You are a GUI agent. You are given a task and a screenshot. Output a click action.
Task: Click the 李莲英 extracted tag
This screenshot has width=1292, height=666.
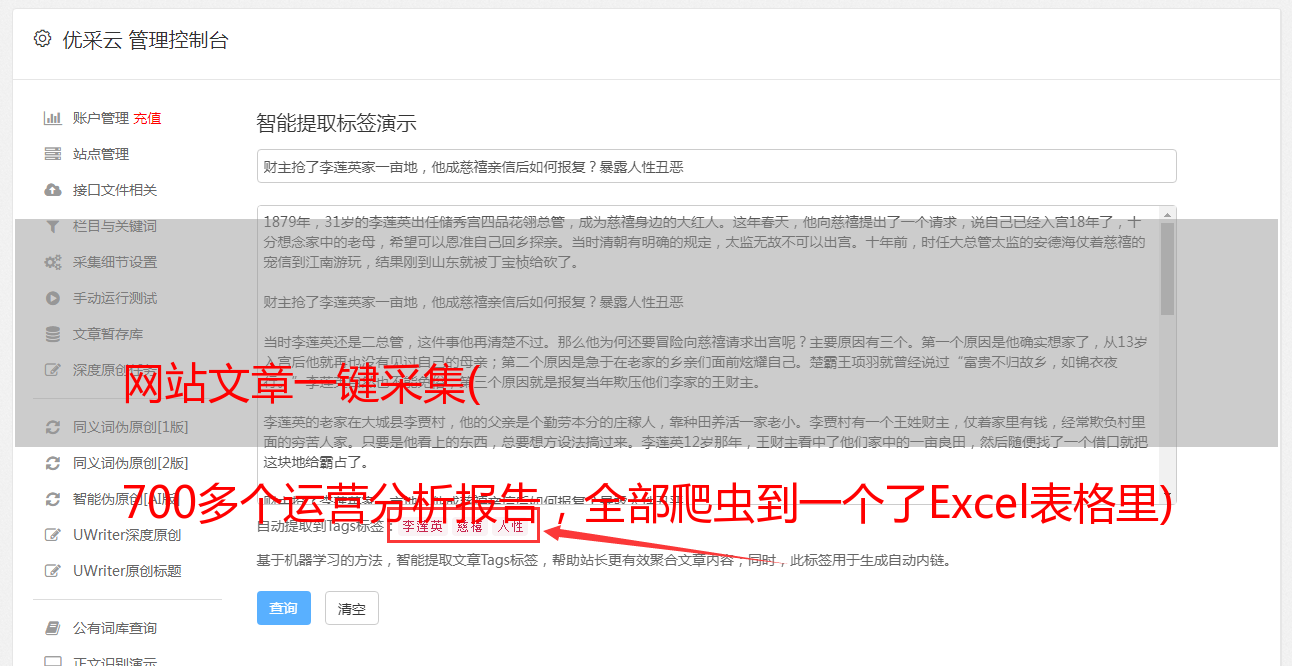click(x=422, y=526)
